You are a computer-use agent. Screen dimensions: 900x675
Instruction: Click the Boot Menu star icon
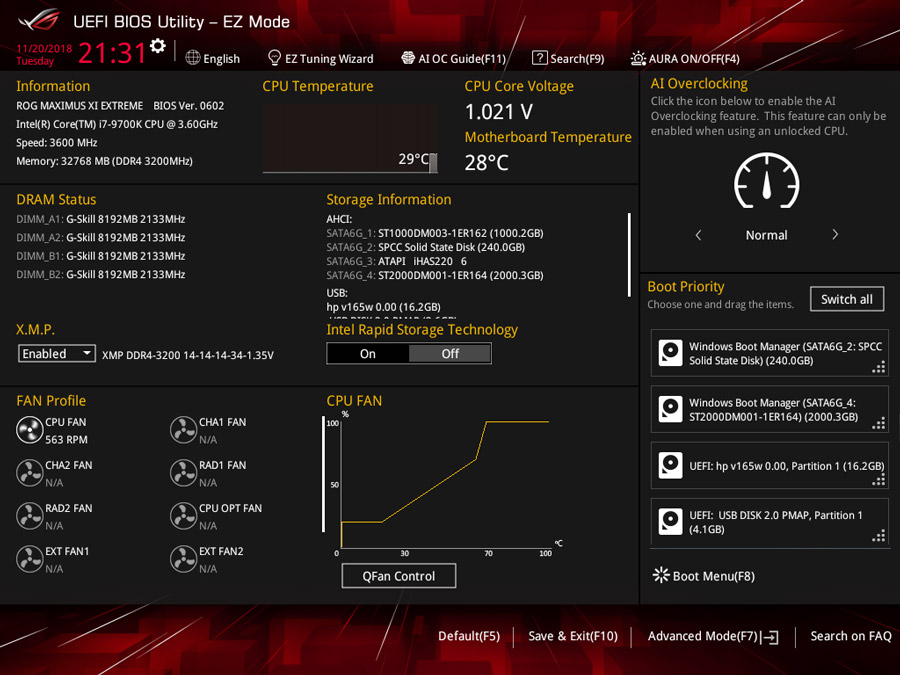click(661, 575)
